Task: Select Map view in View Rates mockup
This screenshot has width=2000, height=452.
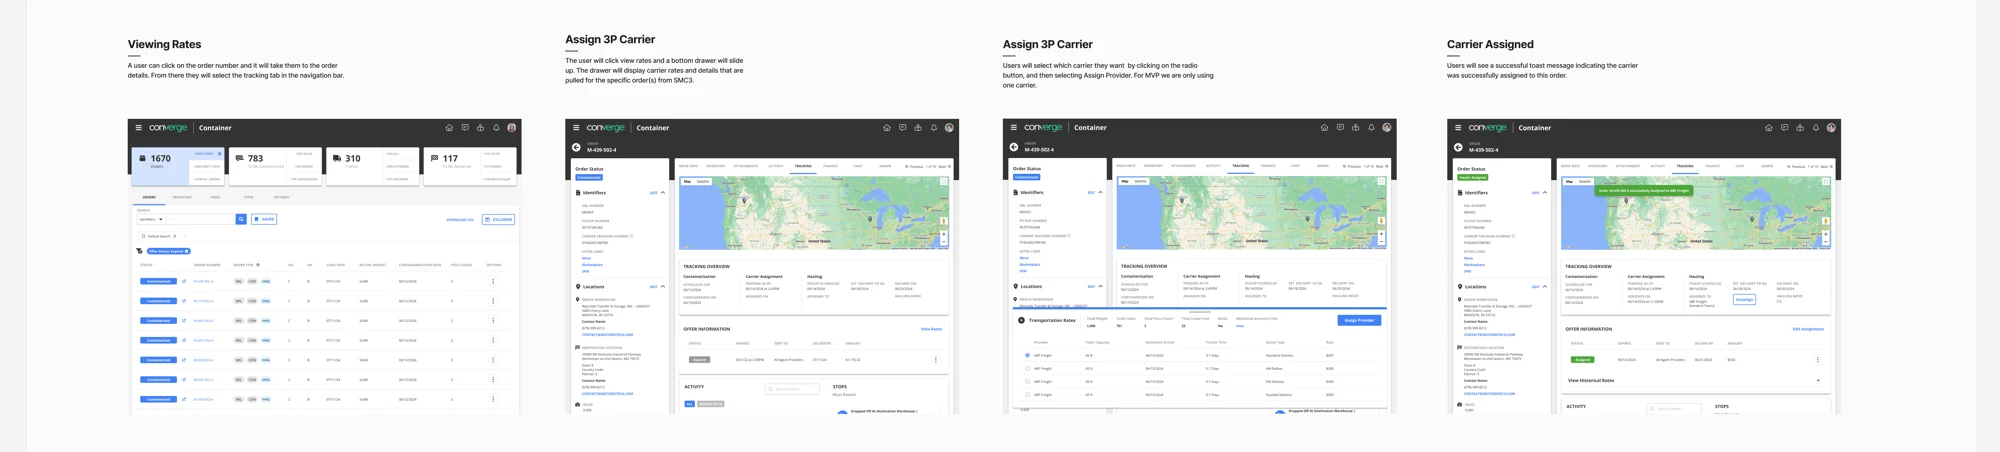Action: click(x=688, y=181)
